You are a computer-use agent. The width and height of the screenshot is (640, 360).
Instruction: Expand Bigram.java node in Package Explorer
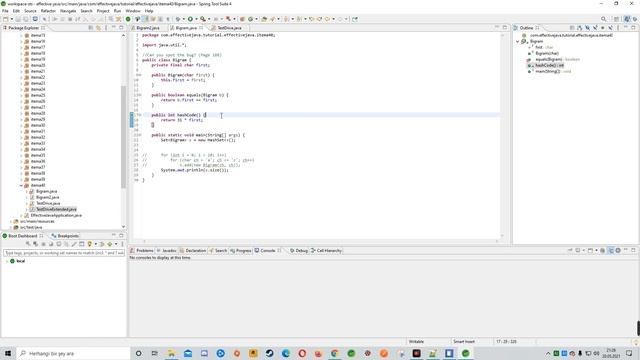click(x=27, y=191)
